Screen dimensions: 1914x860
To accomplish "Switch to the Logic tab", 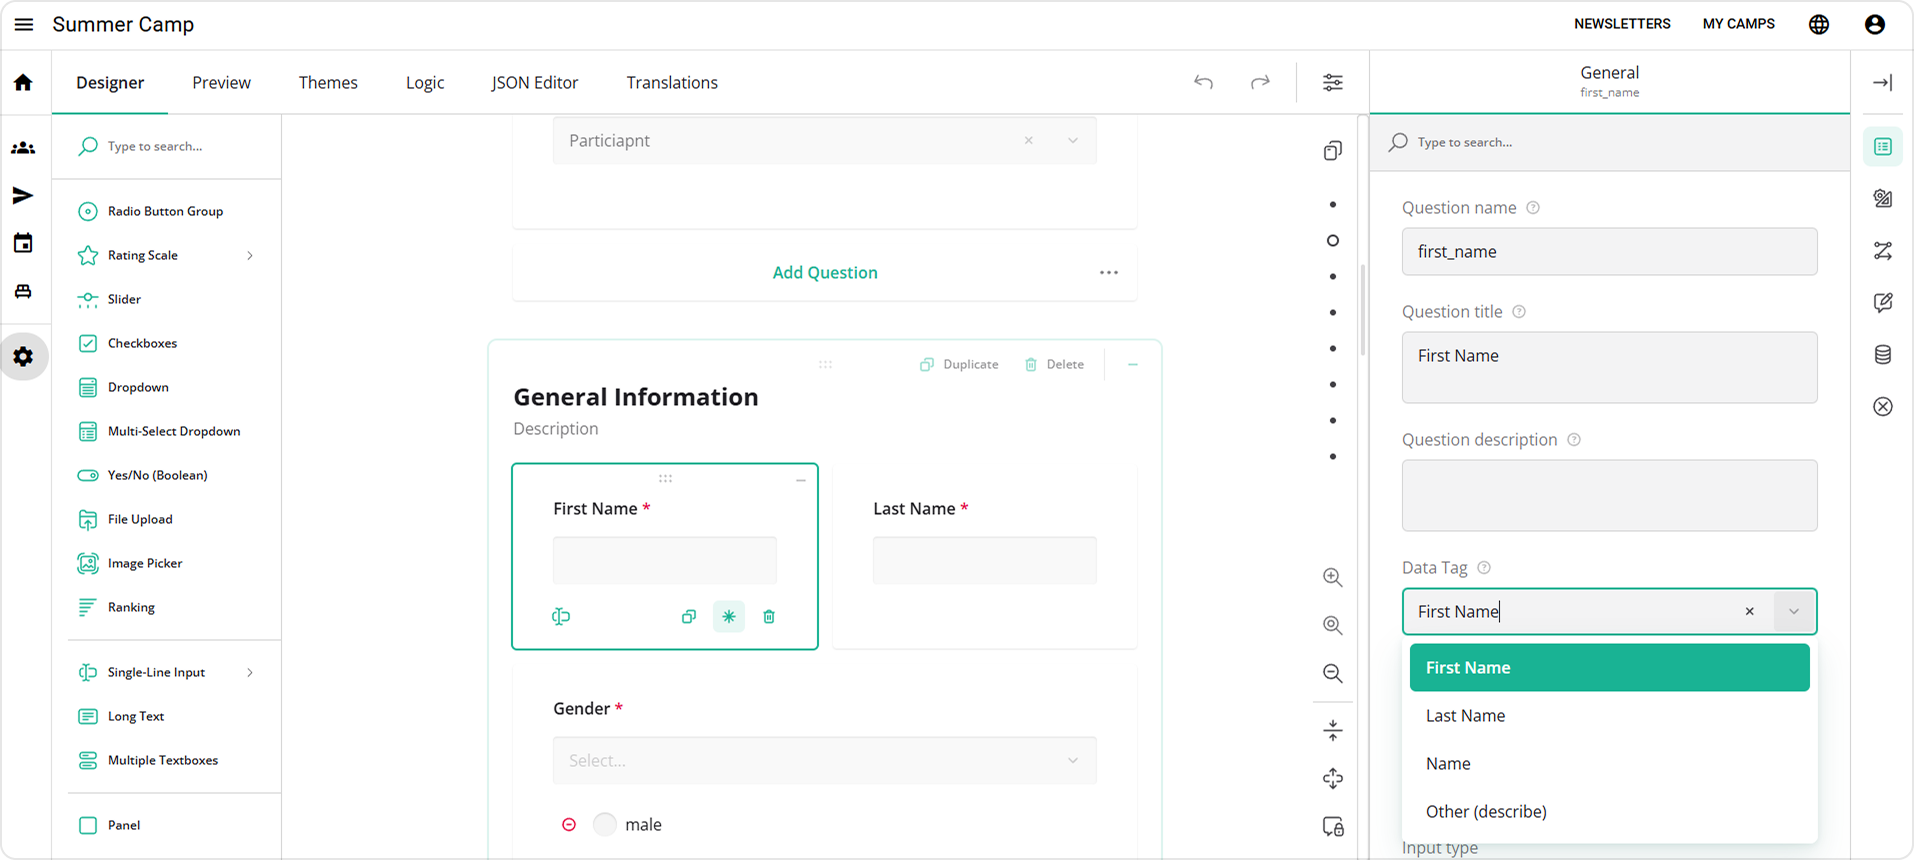I will coord(425,83).
